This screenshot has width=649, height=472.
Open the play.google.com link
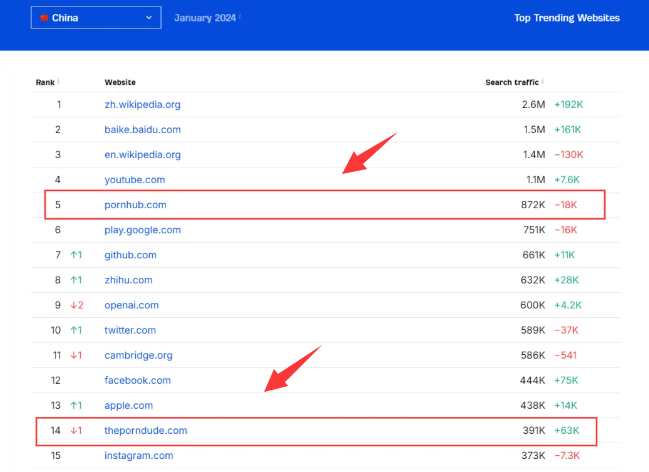(142, 230)
